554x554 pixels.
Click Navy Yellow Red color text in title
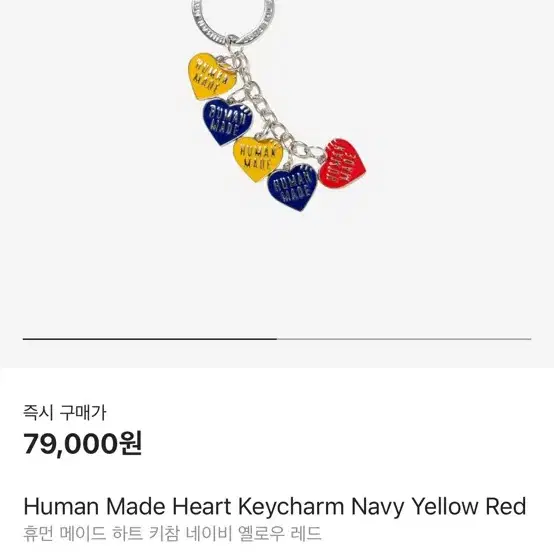[439, 507]
